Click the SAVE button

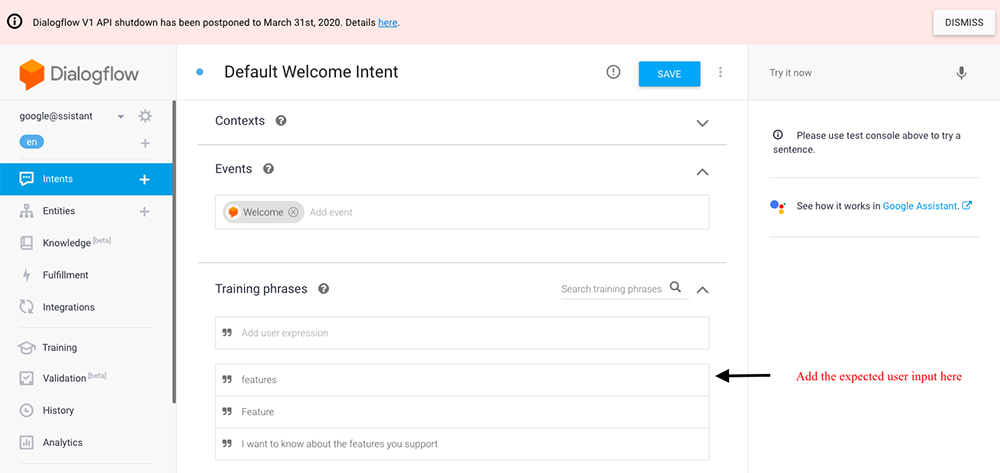tap(670, 73)
